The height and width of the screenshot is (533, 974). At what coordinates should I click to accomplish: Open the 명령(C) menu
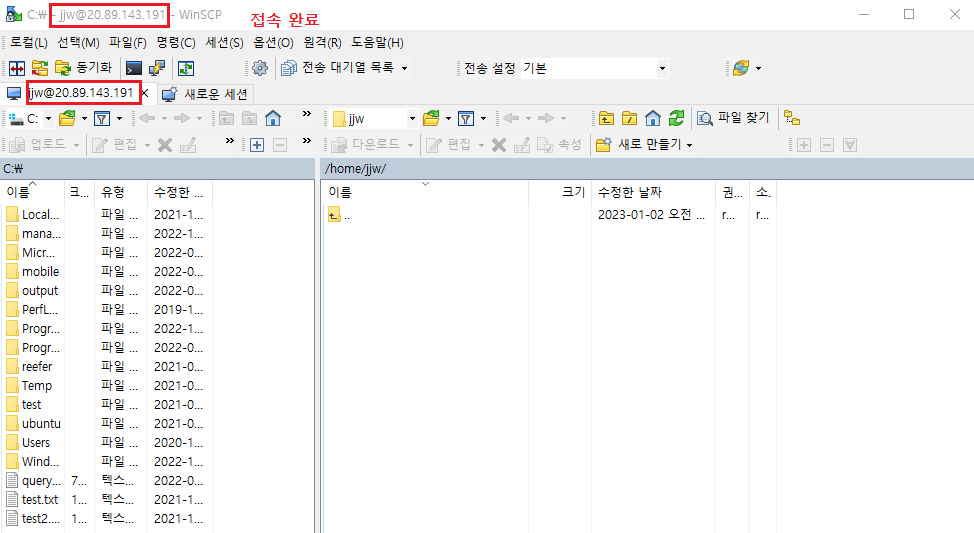tap(176, 42)
